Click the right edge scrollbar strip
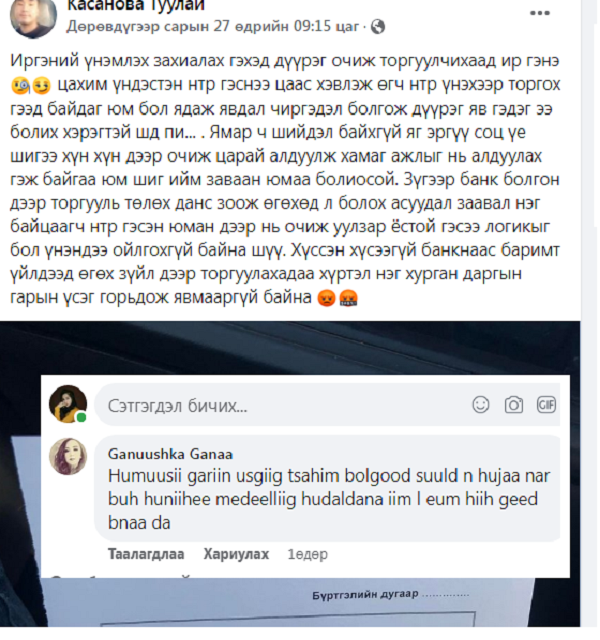The width and height of the screenshot is (600, 640). click(x=590, y=322)
